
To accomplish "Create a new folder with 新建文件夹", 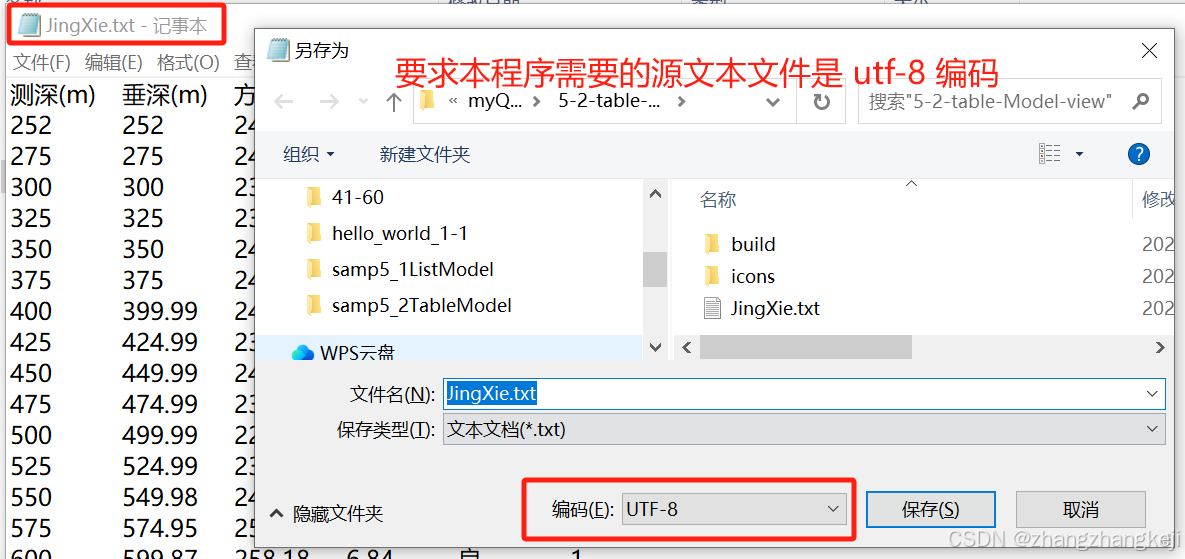I will pos(425,154).
